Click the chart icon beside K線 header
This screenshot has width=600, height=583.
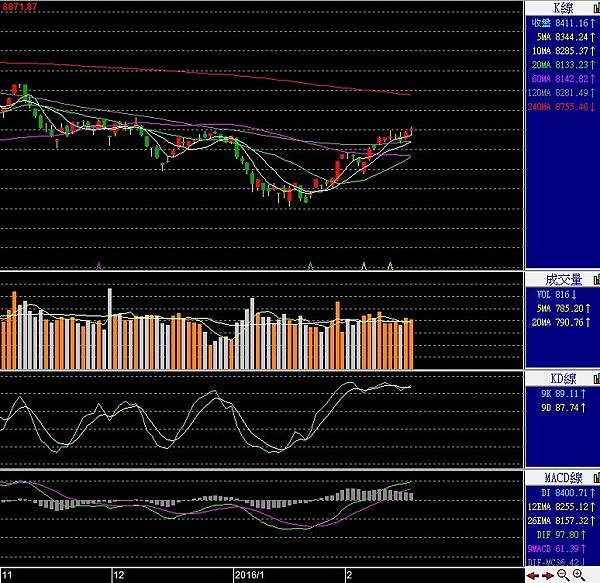coord(597,8)
